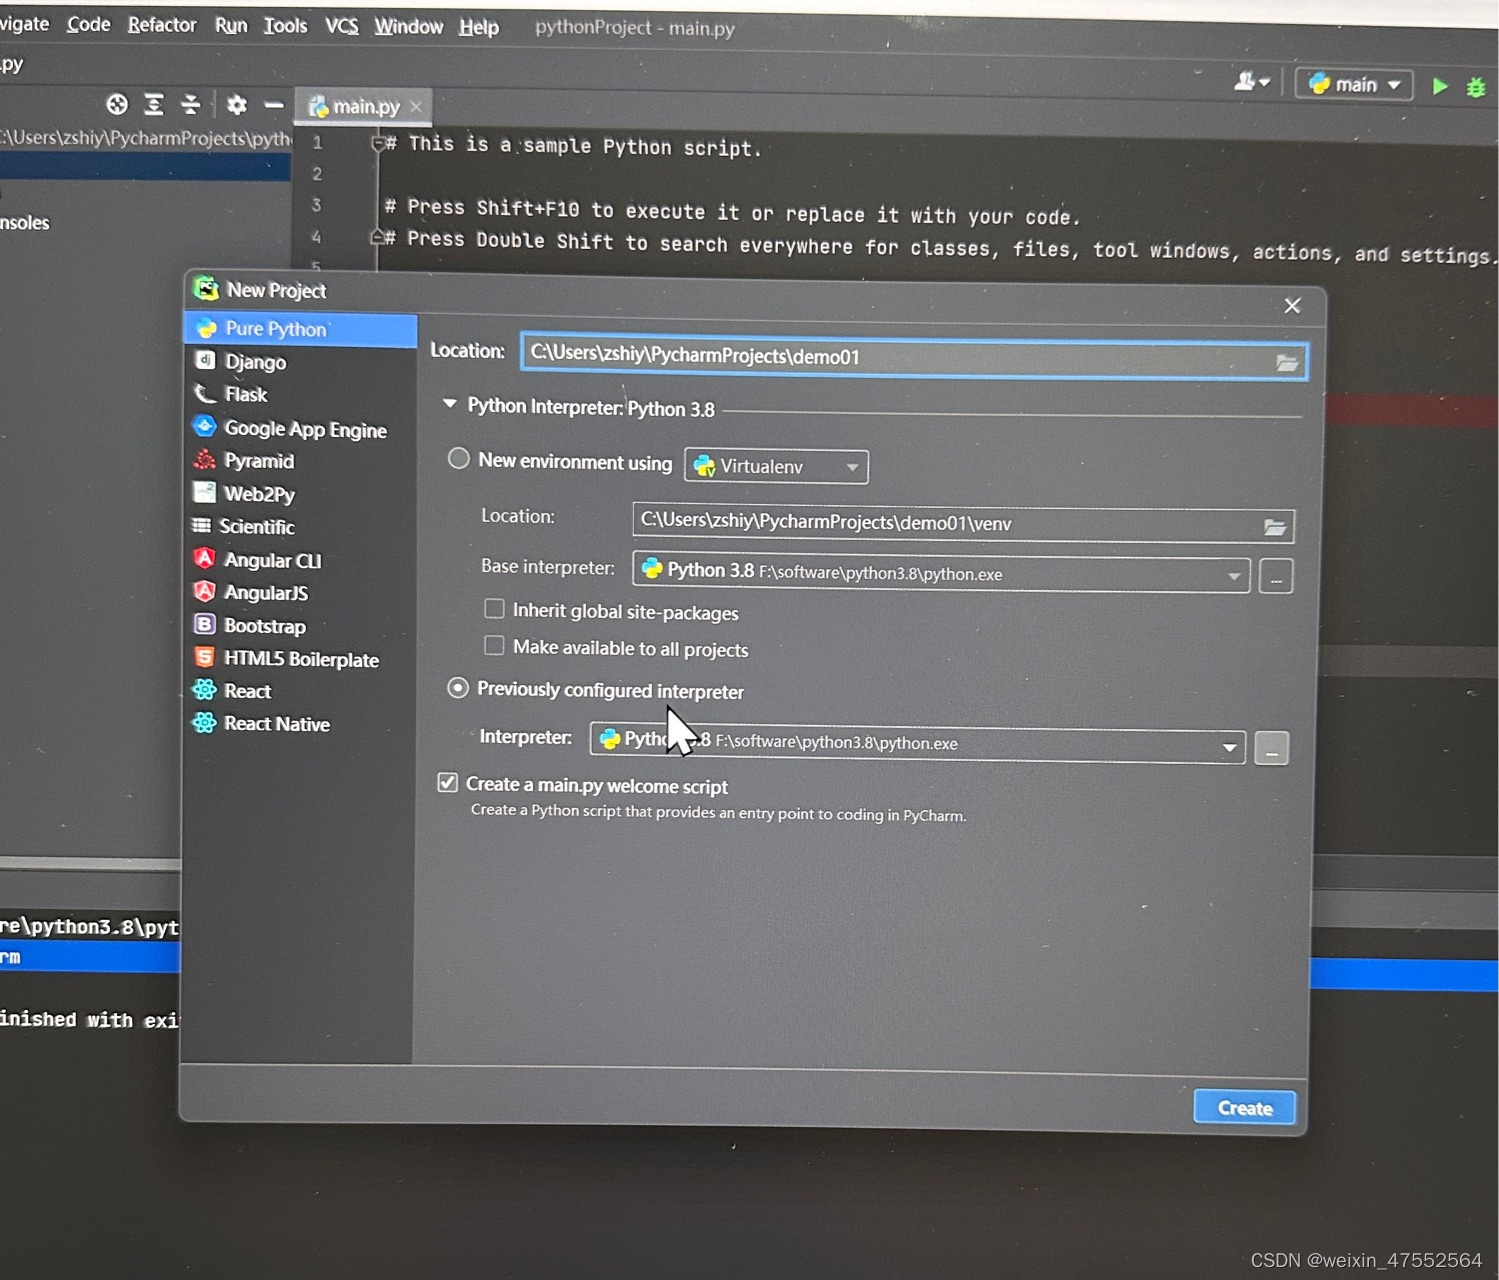Image resolution: width=1499 pixels, height=1280 pixels.
Task: Click the Create button
Action: click(1245, 1107)
